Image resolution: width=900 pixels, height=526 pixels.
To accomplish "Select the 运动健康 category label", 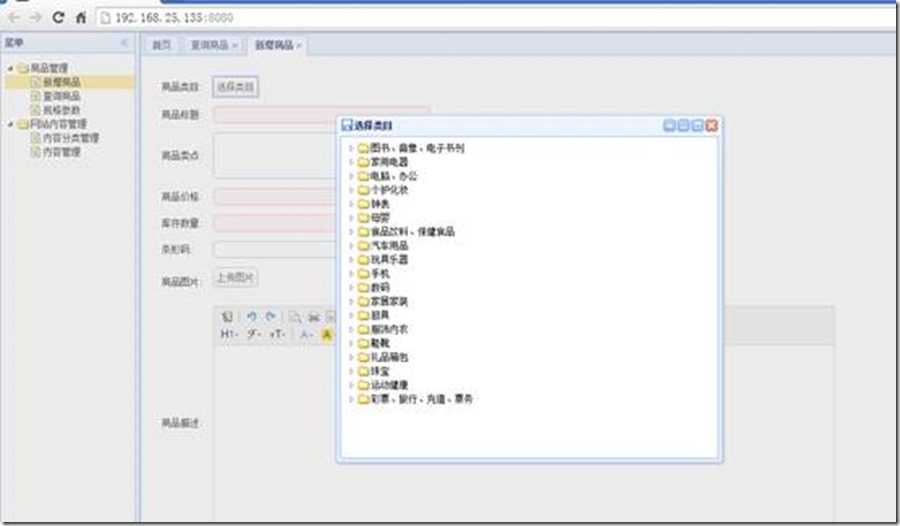I will point(389,385).
